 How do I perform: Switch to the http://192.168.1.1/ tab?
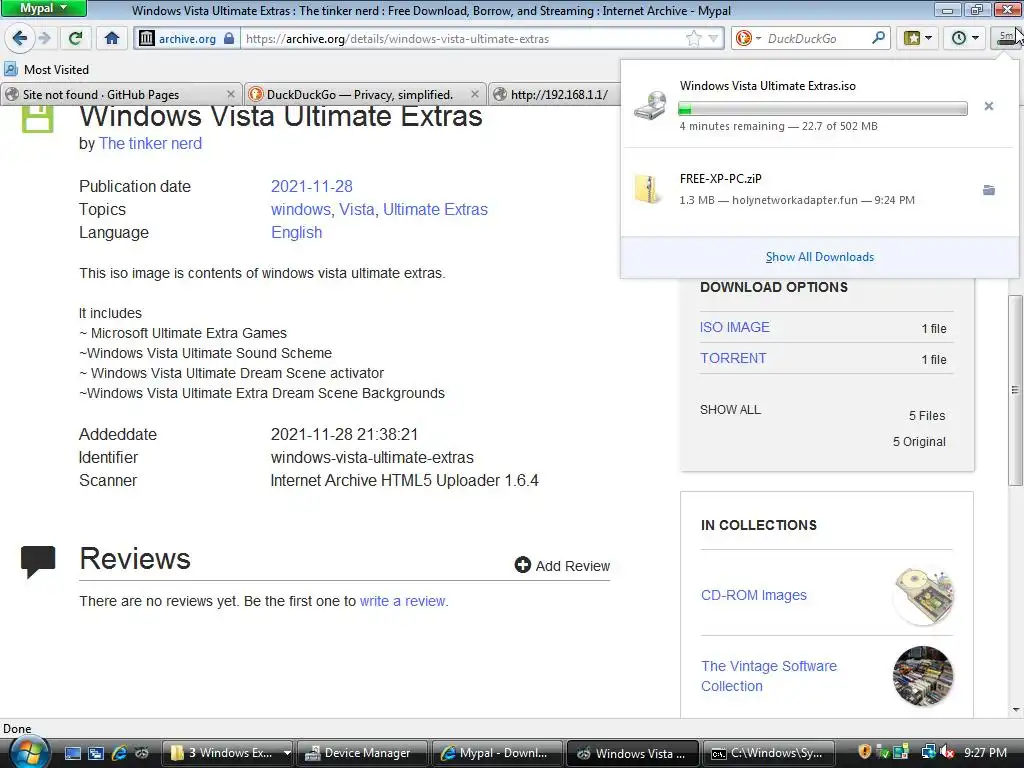[555, 95]
